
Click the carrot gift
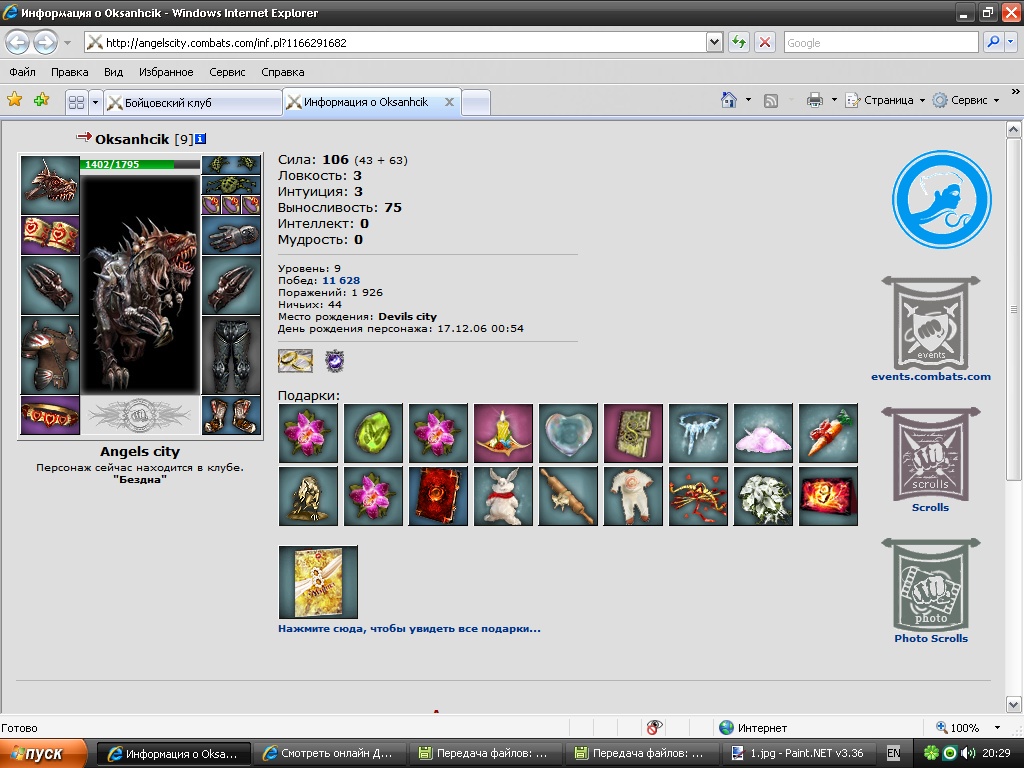pyautogui.click(x=828, y=433)
